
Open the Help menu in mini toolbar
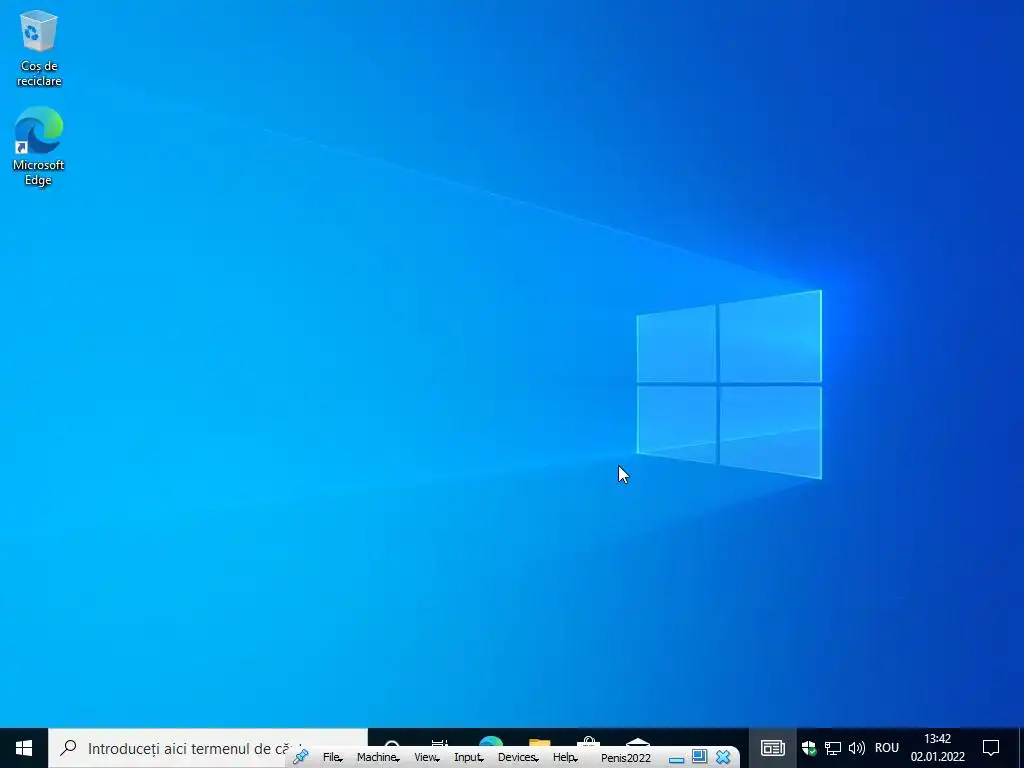click(565, 758)
